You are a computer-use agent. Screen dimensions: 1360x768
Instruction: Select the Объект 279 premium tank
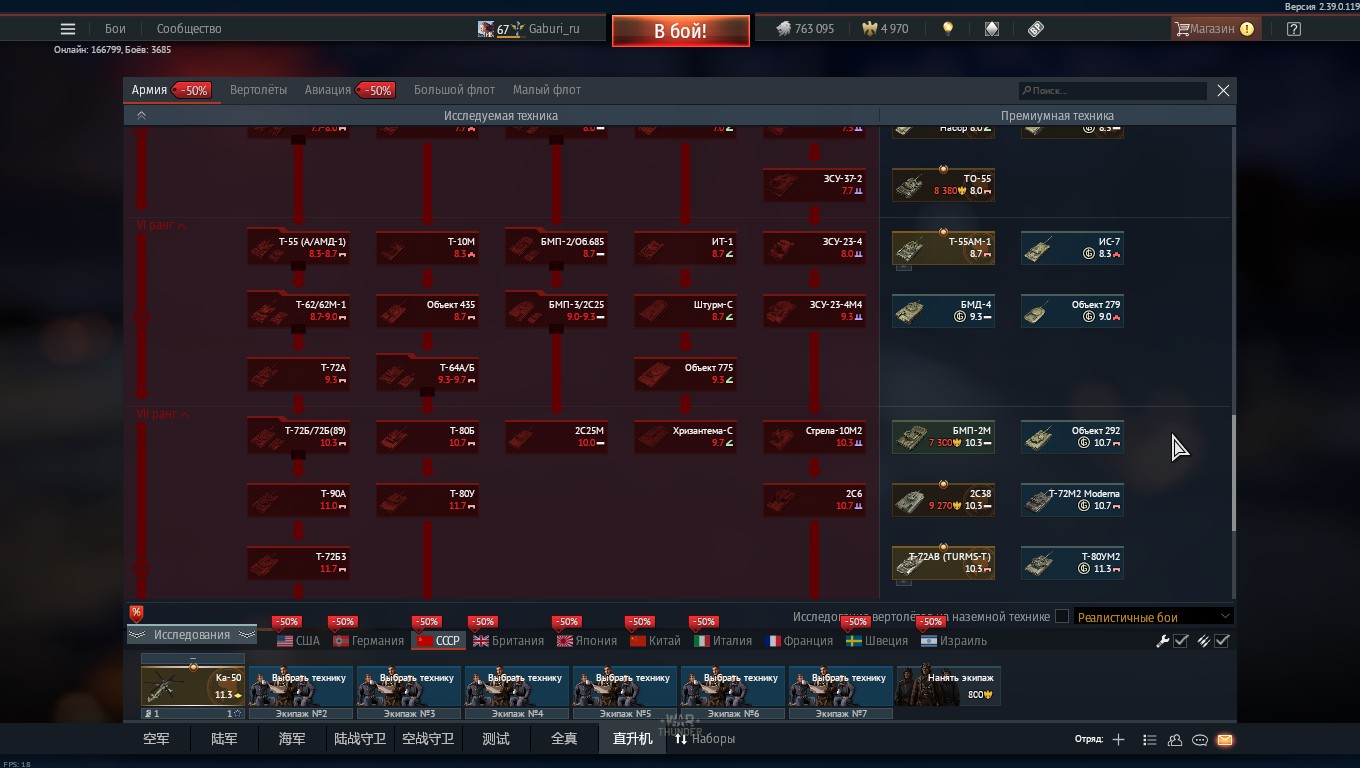pyautogui.click(x=1072, y=311)
